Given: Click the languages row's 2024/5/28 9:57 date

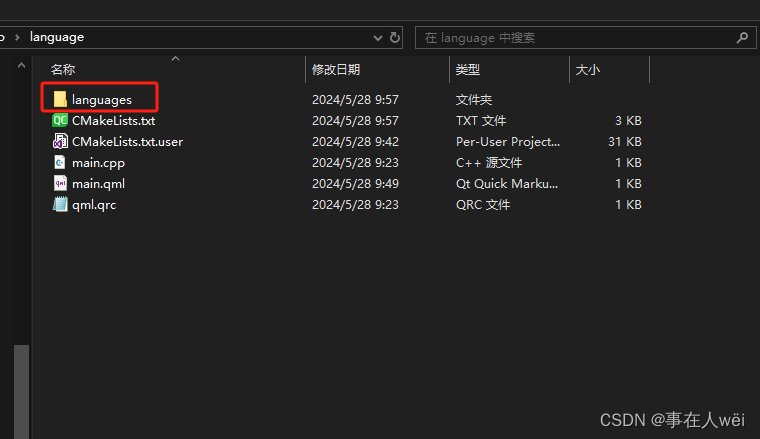Looking at the screenshot, I should (355, 100).
